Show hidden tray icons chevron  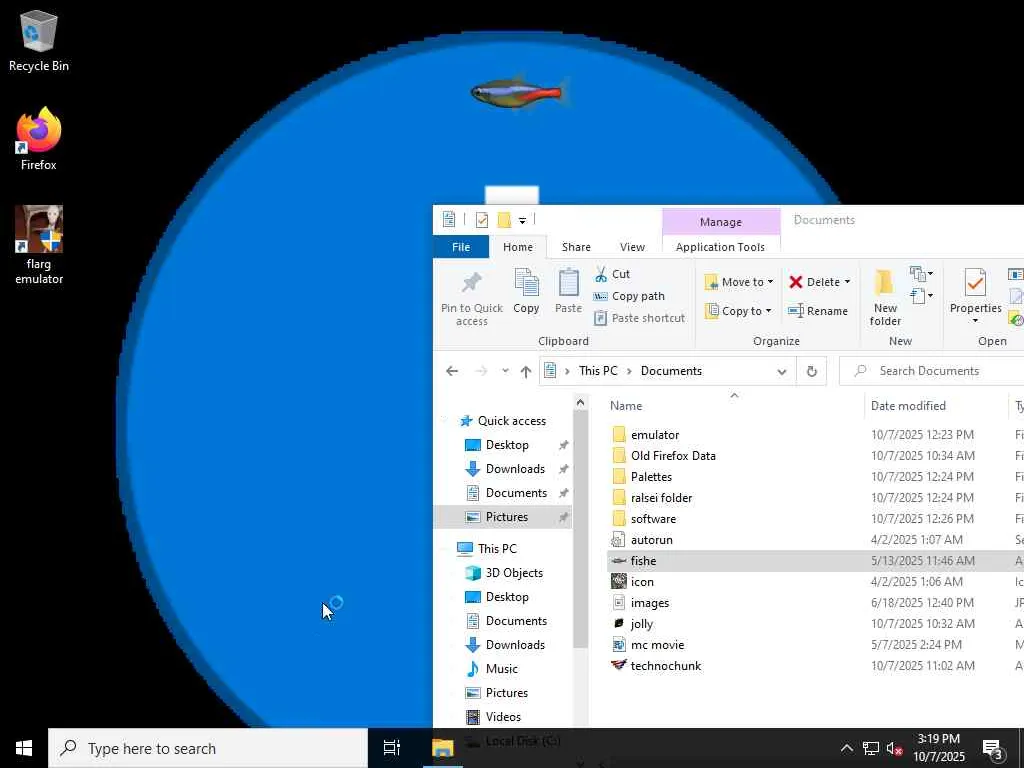[x=846, y=748]
